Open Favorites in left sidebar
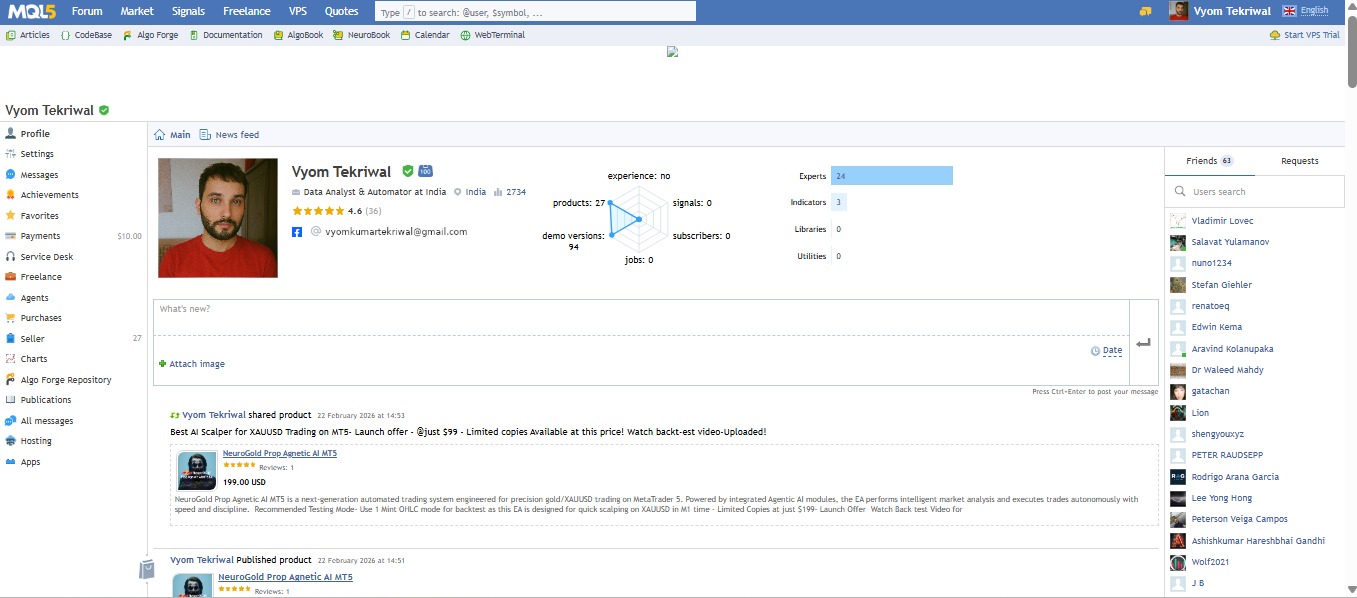1357x598 pixels. [x=39, y=216]
